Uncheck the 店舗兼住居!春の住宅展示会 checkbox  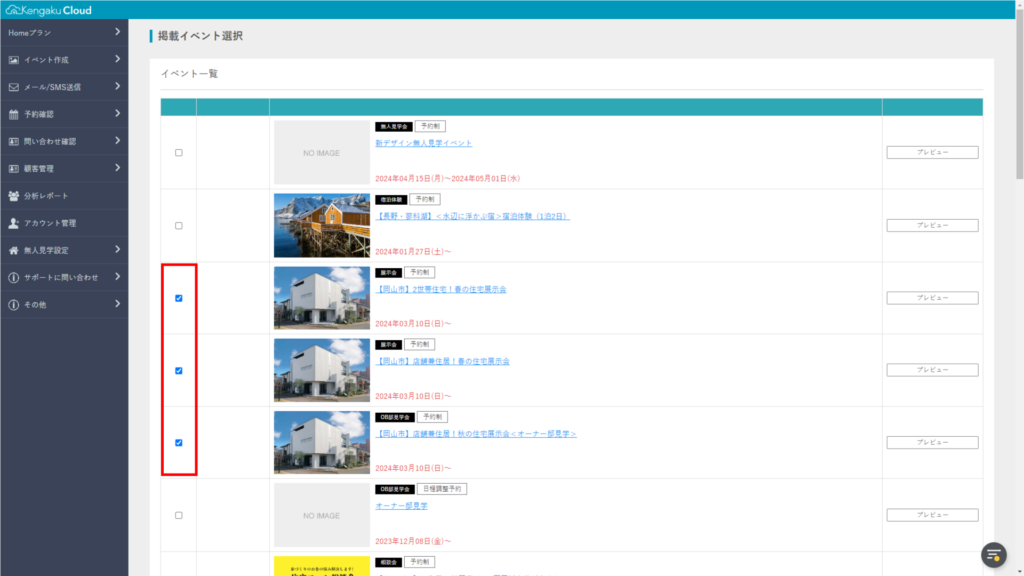178,371
